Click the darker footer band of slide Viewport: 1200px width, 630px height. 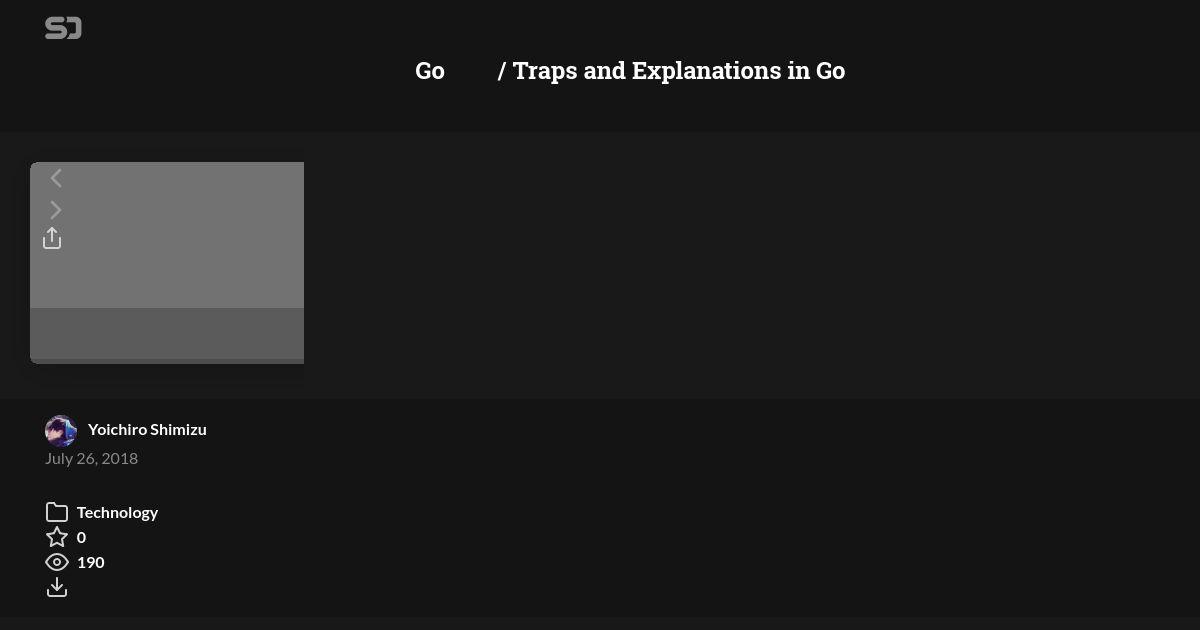point(167,333)
